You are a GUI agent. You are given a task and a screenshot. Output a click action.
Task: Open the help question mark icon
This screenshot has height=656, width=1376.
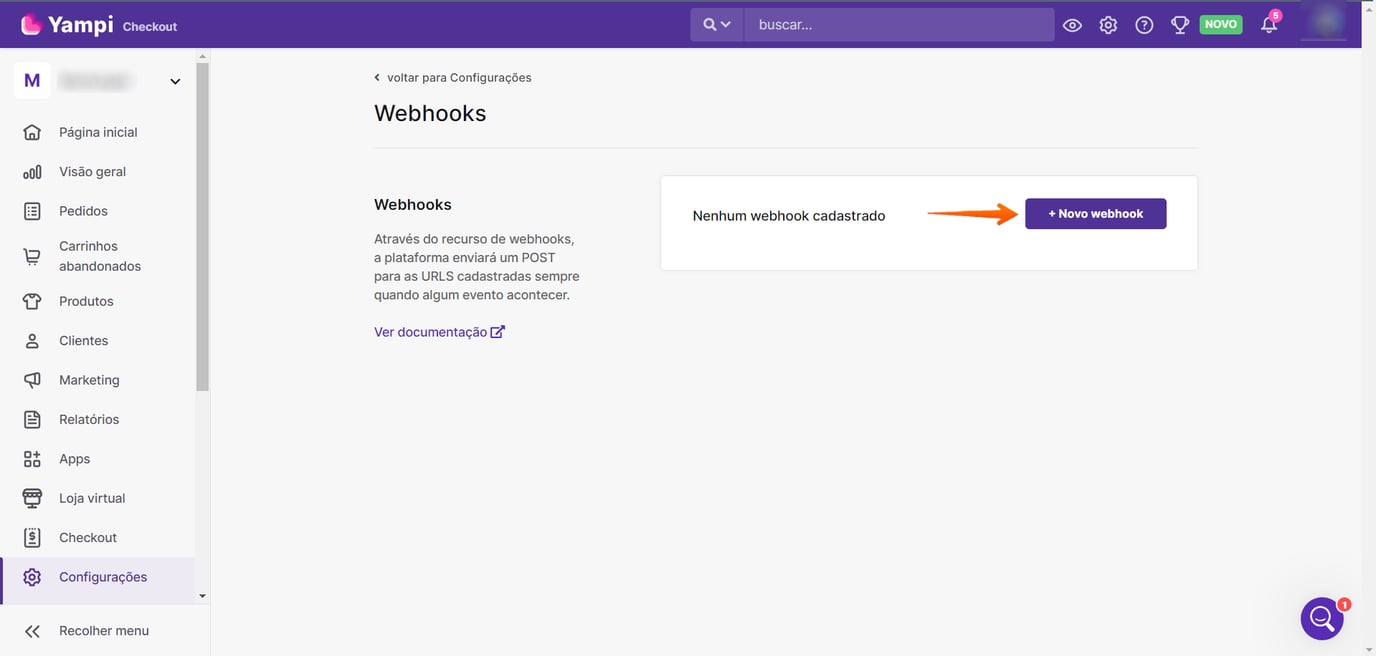[1144, 24]
